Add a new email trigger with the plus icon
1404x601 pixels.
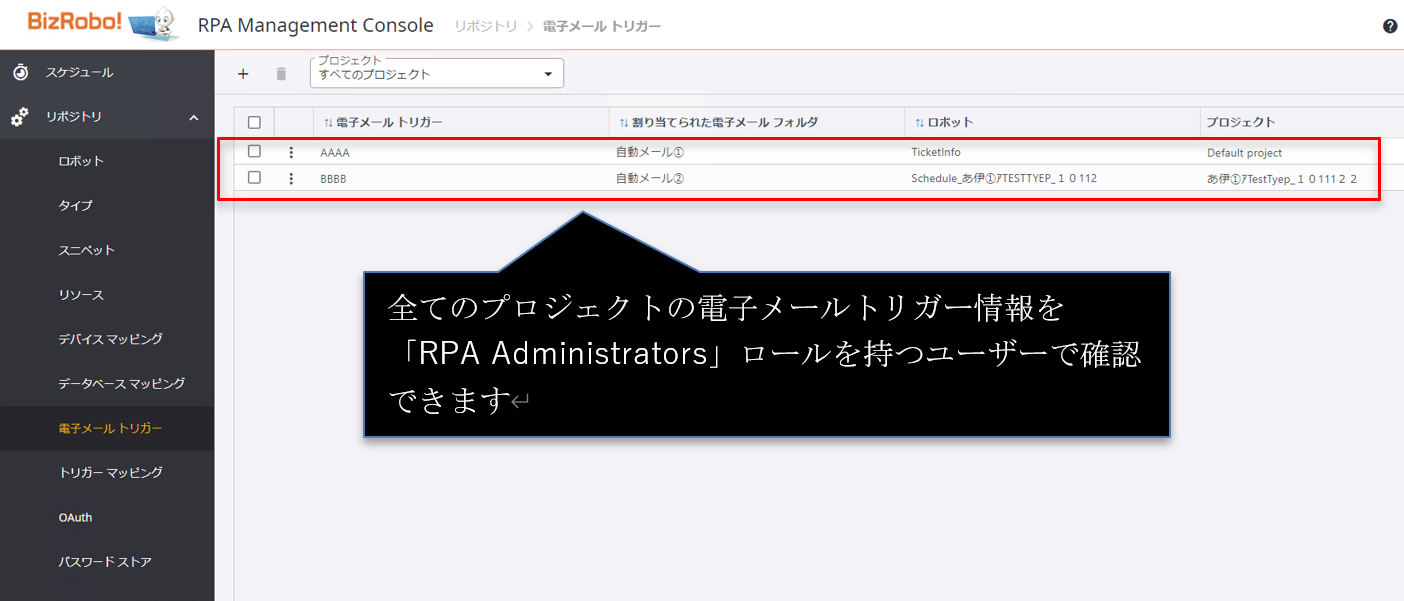click(243, 73)
